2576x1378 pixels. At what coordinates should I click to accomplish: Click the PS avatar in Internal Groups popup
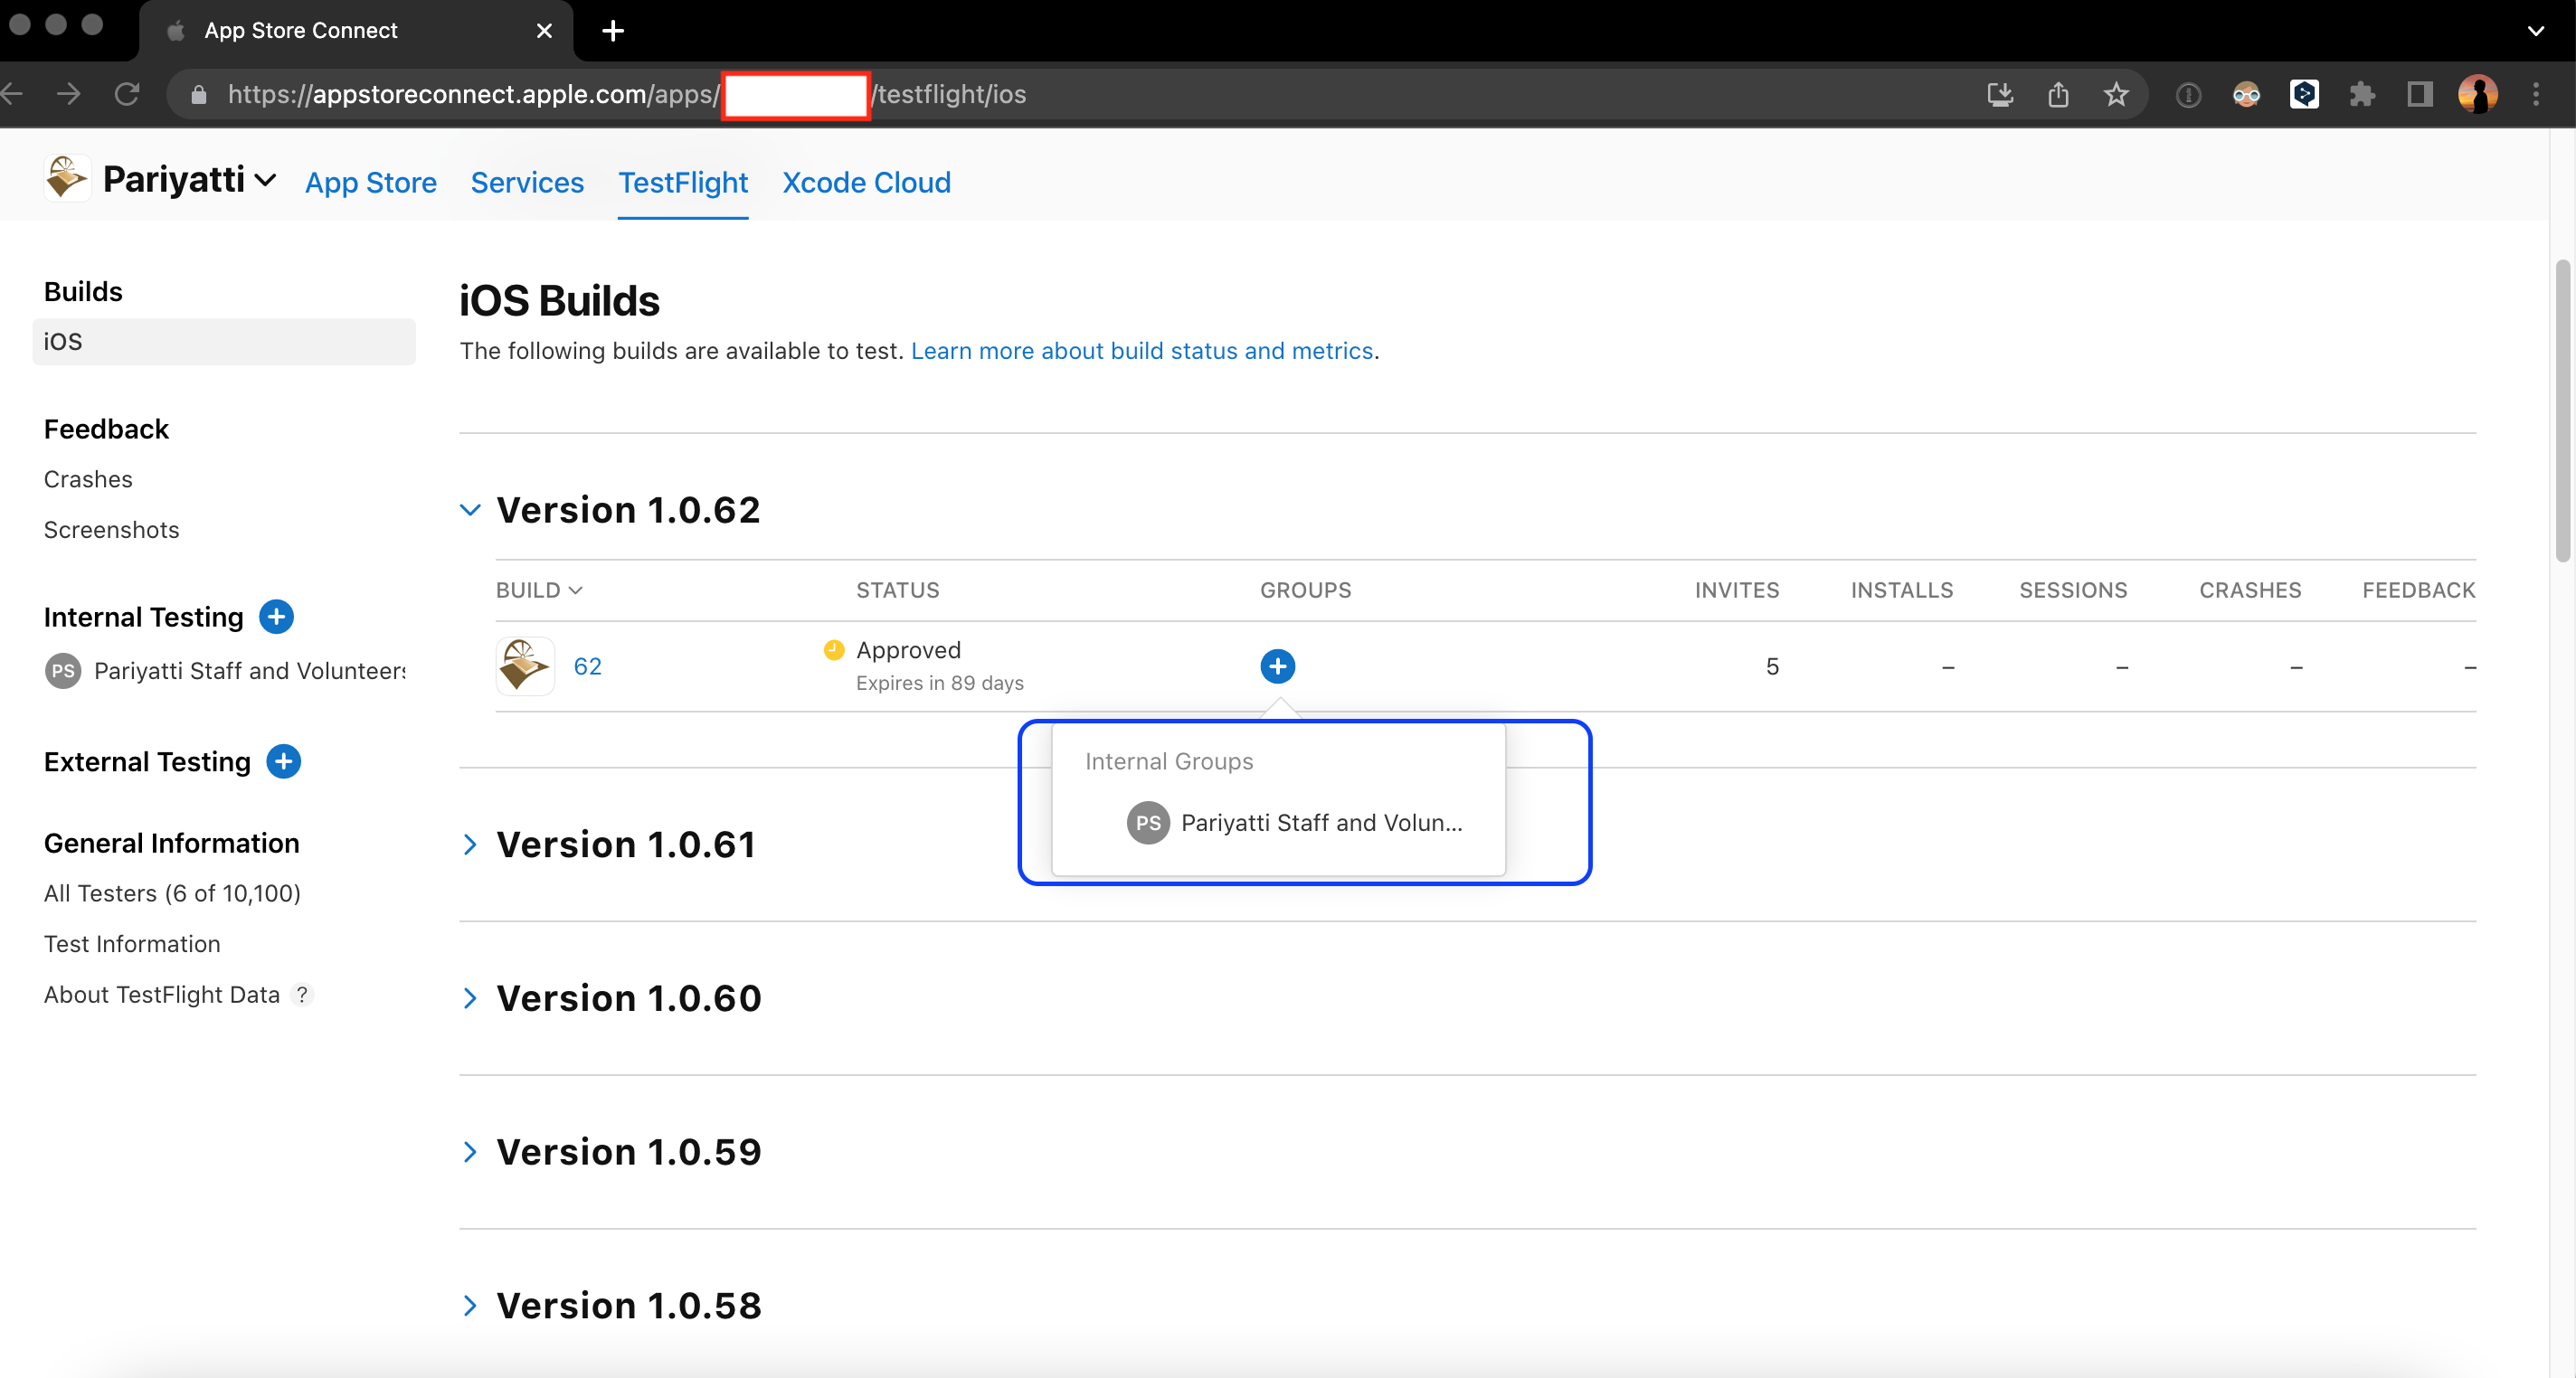pyautogui.click(x=1148, y=823)
